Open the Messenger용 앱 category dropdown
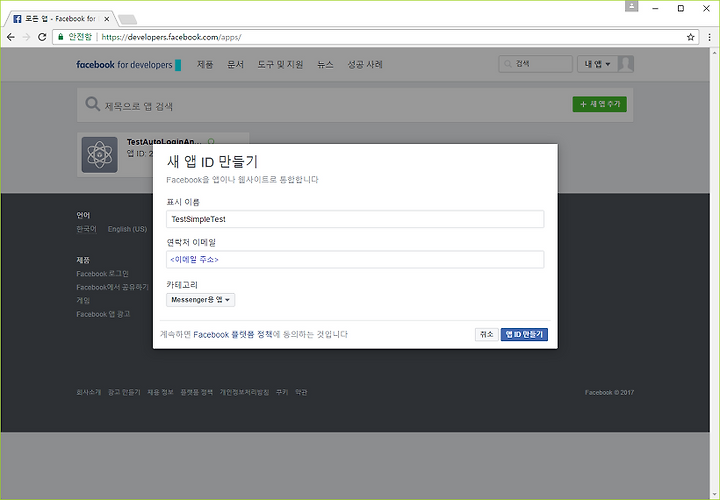 click(x=200, y=300)
